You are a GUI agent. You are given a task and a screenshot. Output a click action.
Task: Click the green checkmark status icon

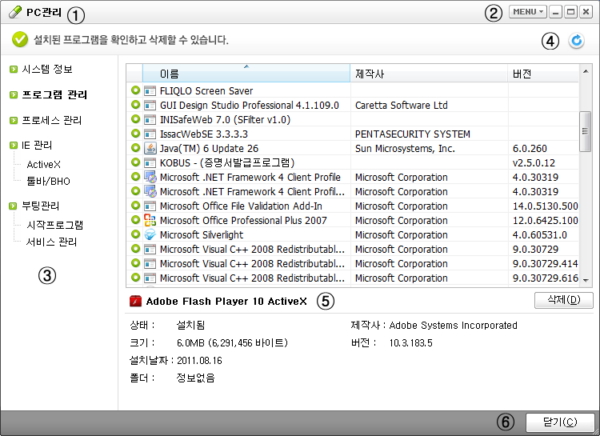tap(20, 39)
